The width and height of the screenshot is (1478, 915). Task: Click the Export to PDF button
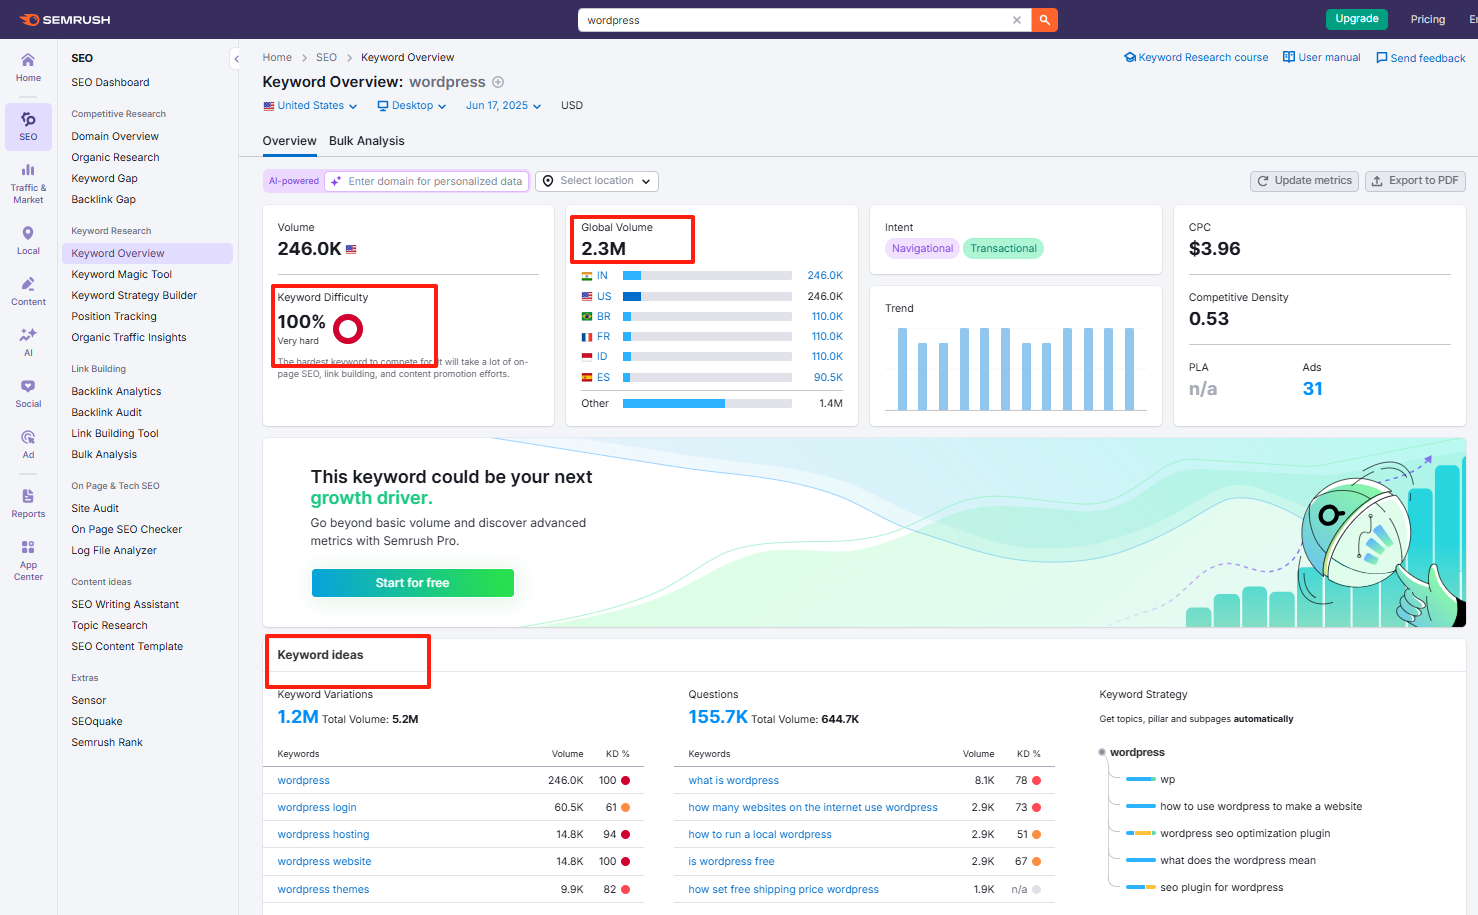pyautogui.click(x=1415, y=181)
